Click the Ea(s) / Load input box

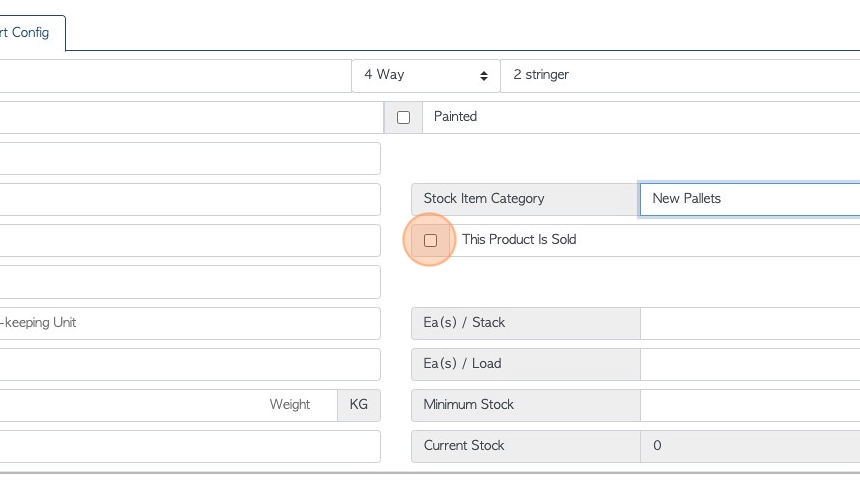point(750,364)
